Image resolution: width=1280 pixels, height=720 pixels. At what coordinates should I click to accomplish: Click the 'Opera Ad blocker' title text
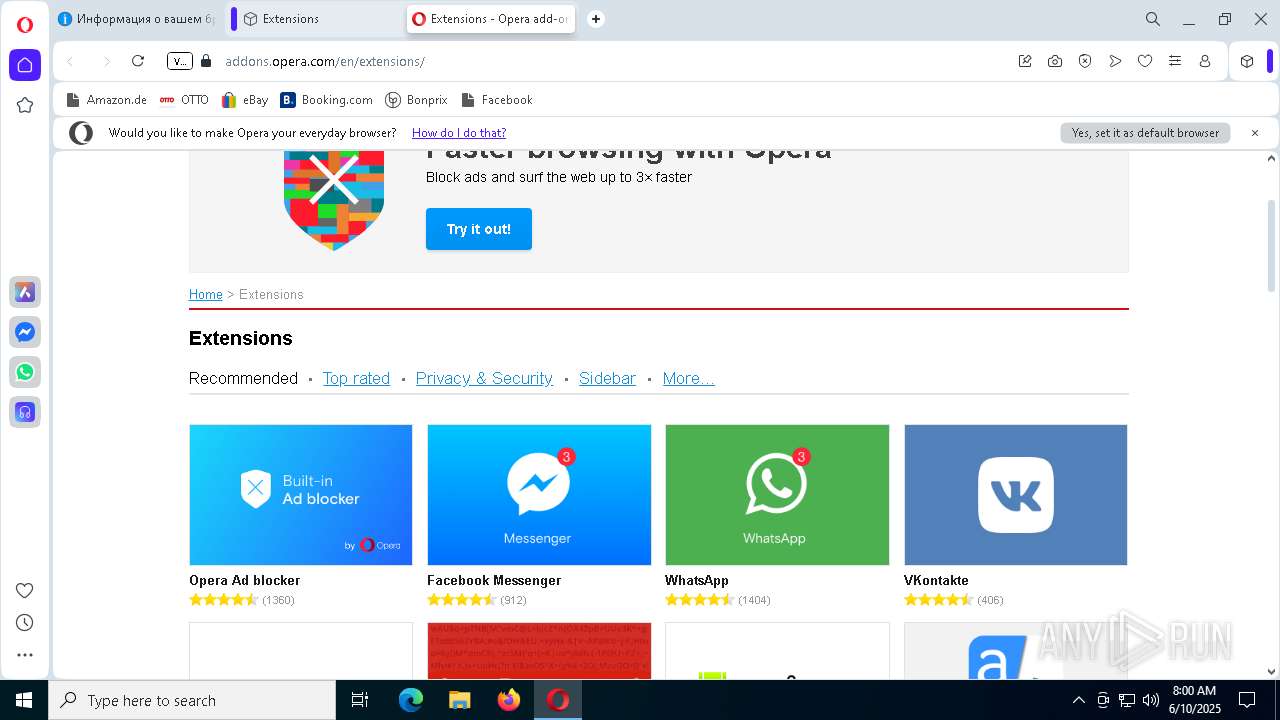(244, 580)
